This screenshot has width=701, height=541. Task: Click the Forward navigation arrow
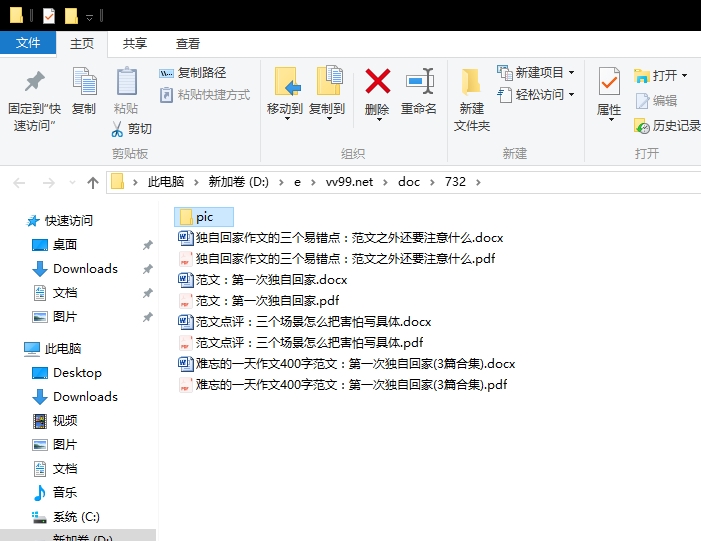coord(48,182)
